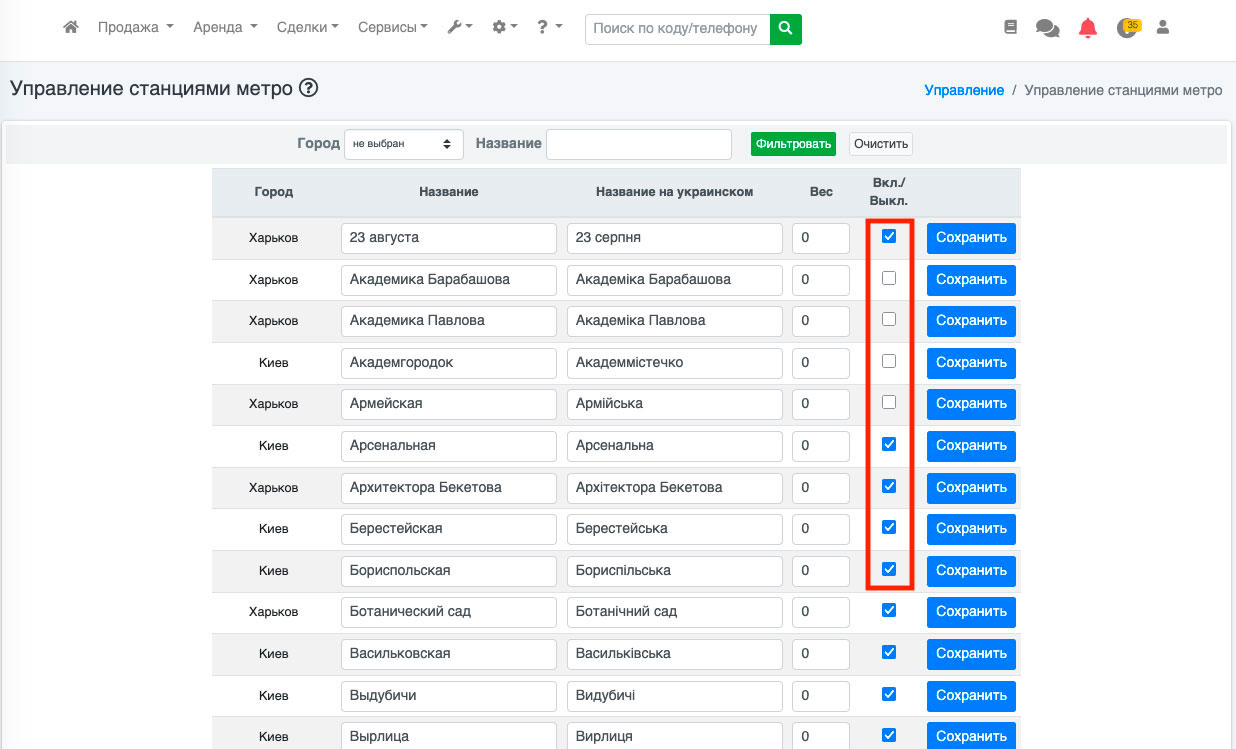Image resolution: width=1236 pixels, height=749 pixels.
Task: Open the Город filter dropdown
Action: [404, 144]
